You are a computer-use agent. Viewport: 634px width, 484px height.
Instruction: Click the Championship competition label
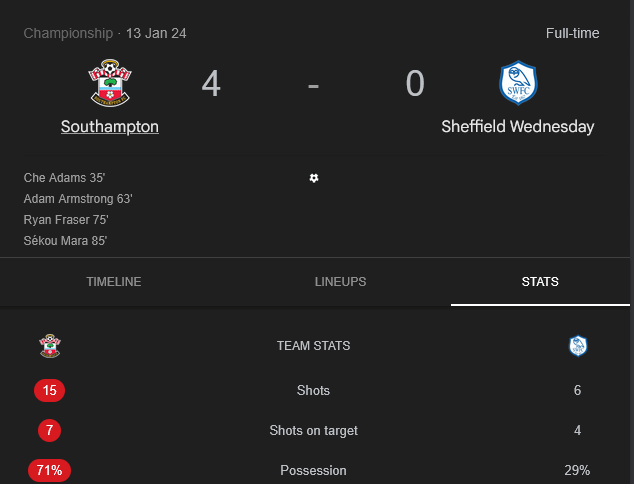(x=68, y=33)
